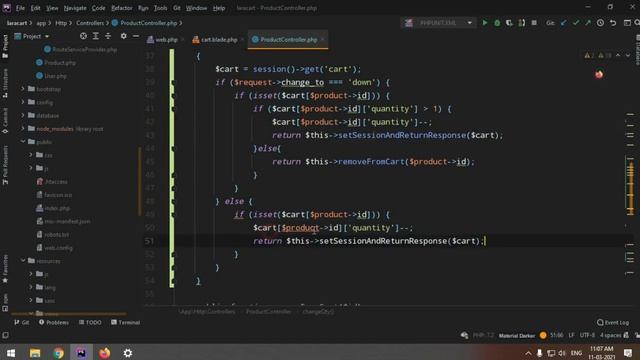The width and height of the screenshot is (640, 360).
Task: Show Git history clock icon
Action: click(600, 23)
